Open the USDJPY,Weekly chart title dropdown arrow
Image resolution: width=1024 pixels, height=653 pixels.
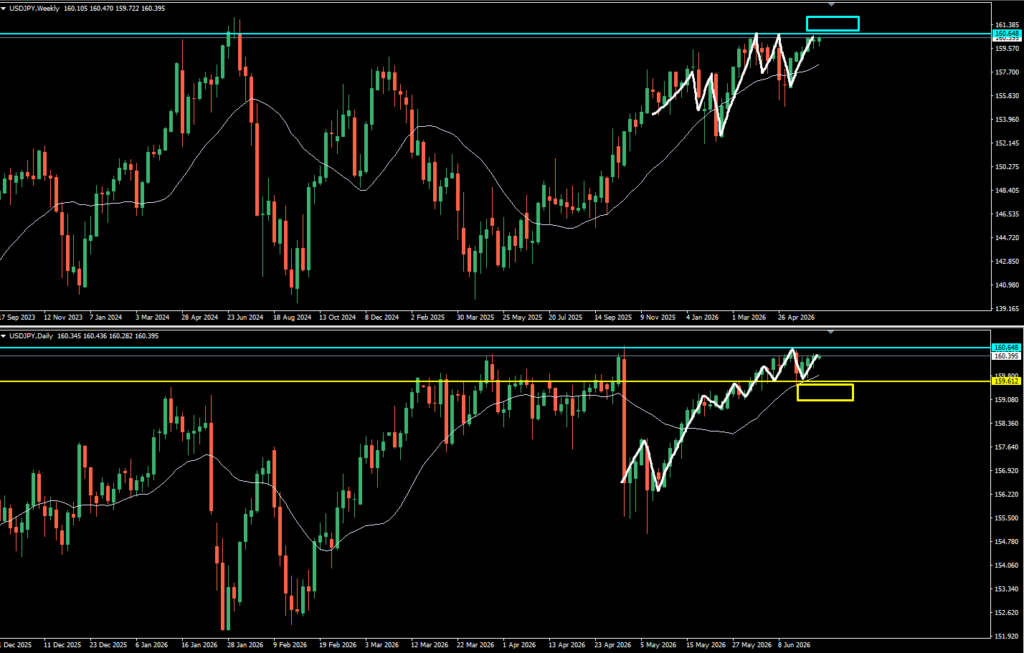[x=4, y=8]
